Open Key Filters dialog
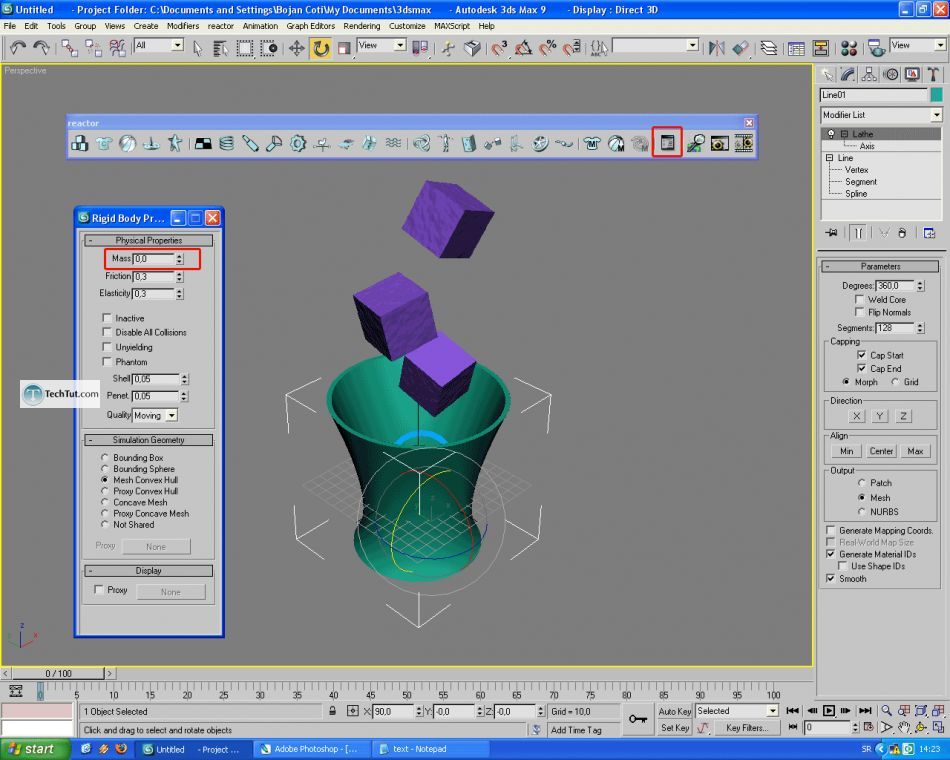 click(x=746, y=728)
